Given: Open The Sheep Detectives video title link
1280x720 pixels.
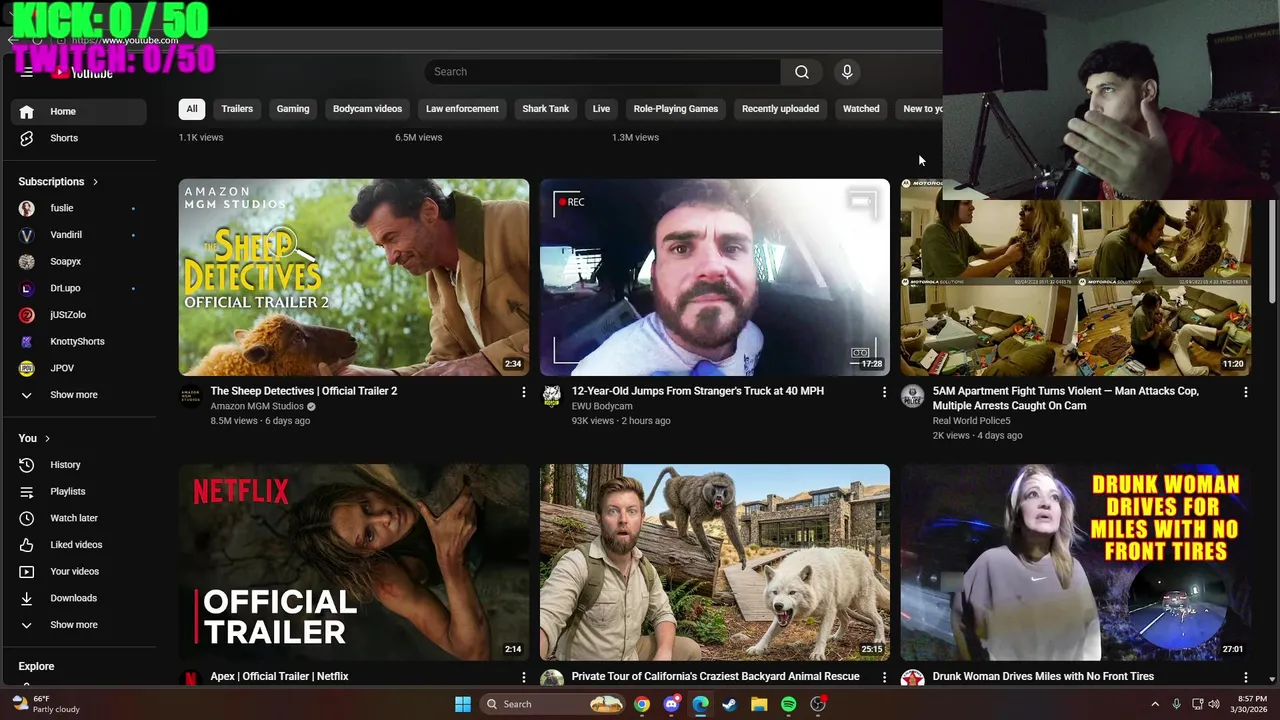Looking at the screenshot, I should tap(304, 391).
